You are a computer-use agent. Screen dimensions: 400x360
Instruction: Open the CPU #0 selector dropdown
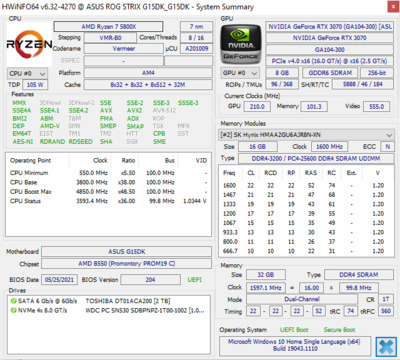click(27, 73)
